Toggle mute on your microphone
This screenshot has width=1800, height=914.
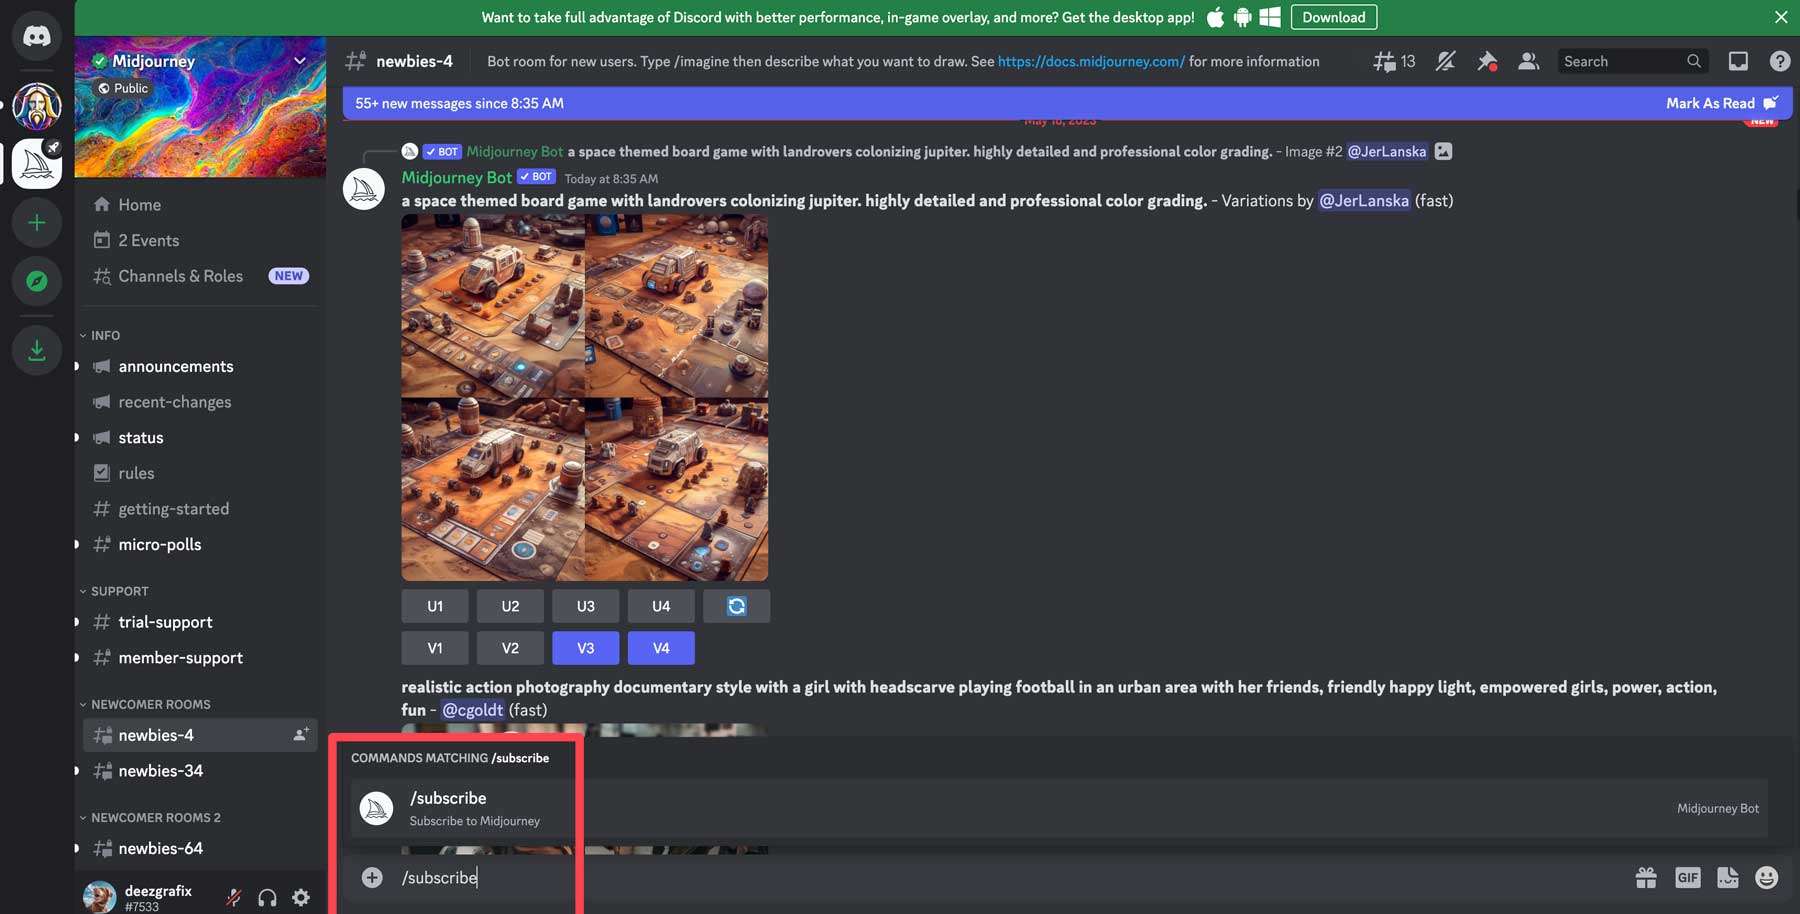click(x=232, y=897)
